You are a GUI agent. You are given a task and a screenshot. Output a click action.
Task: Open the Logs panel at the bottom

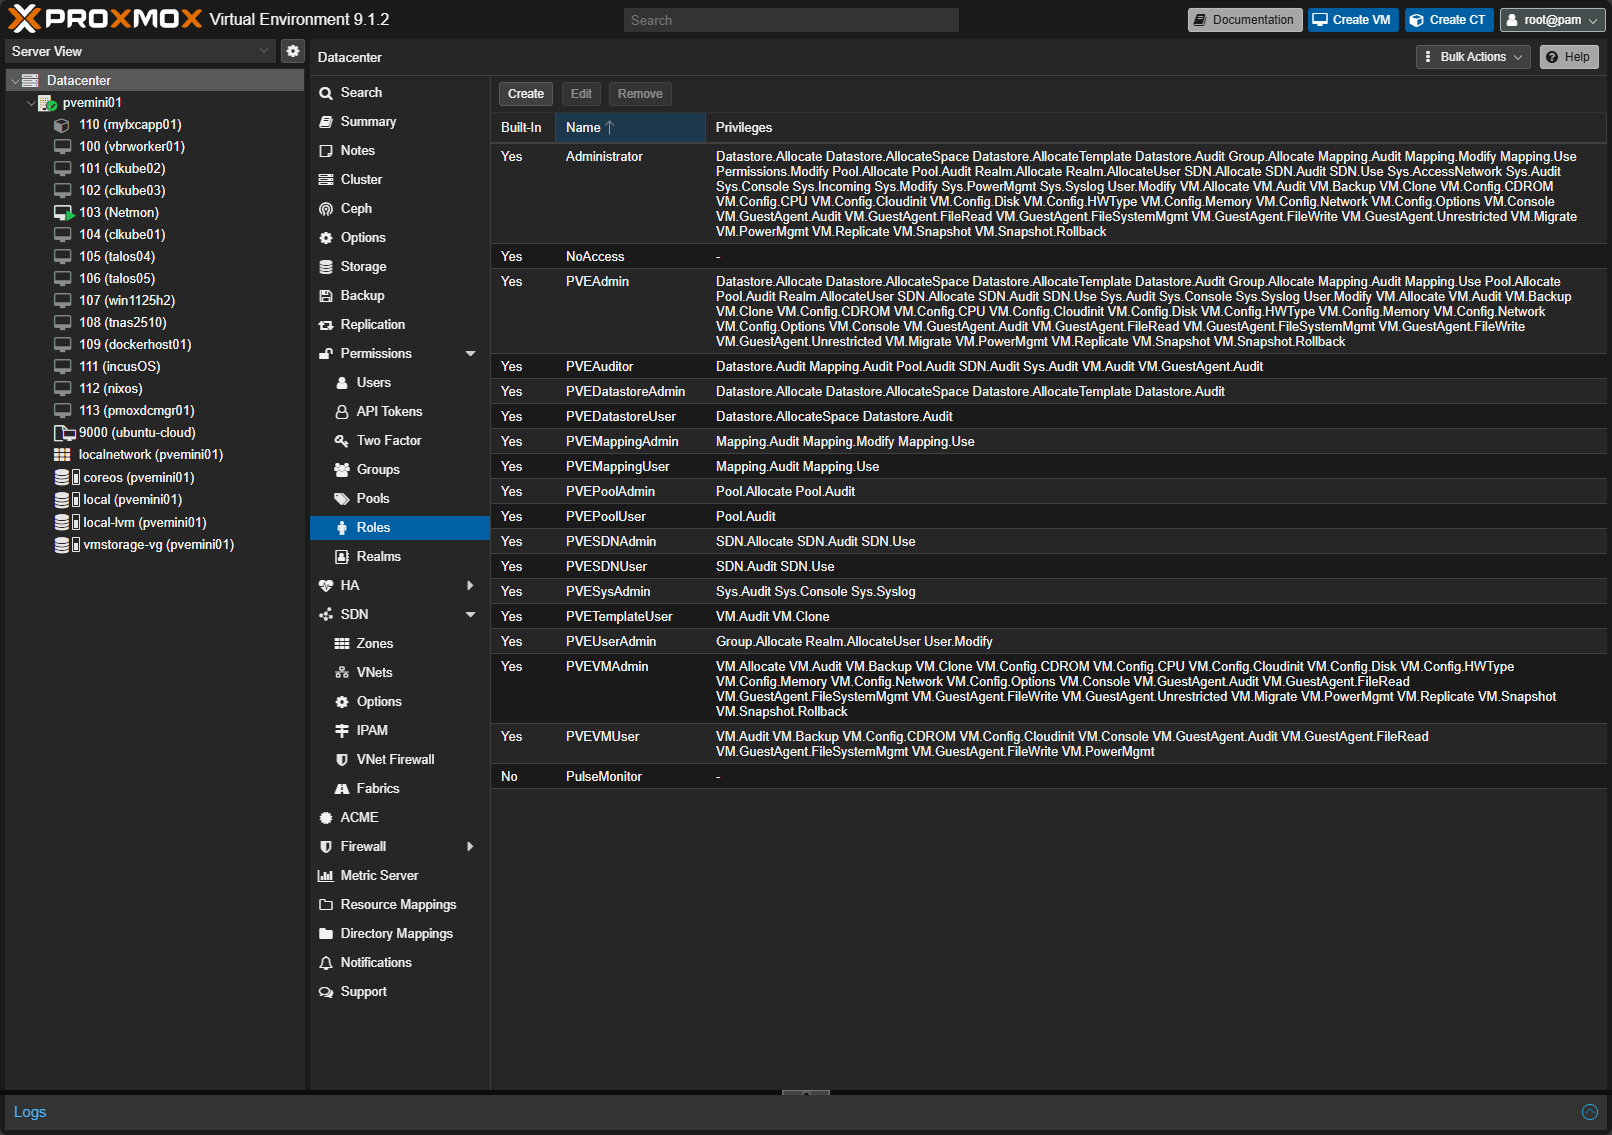29,1112
